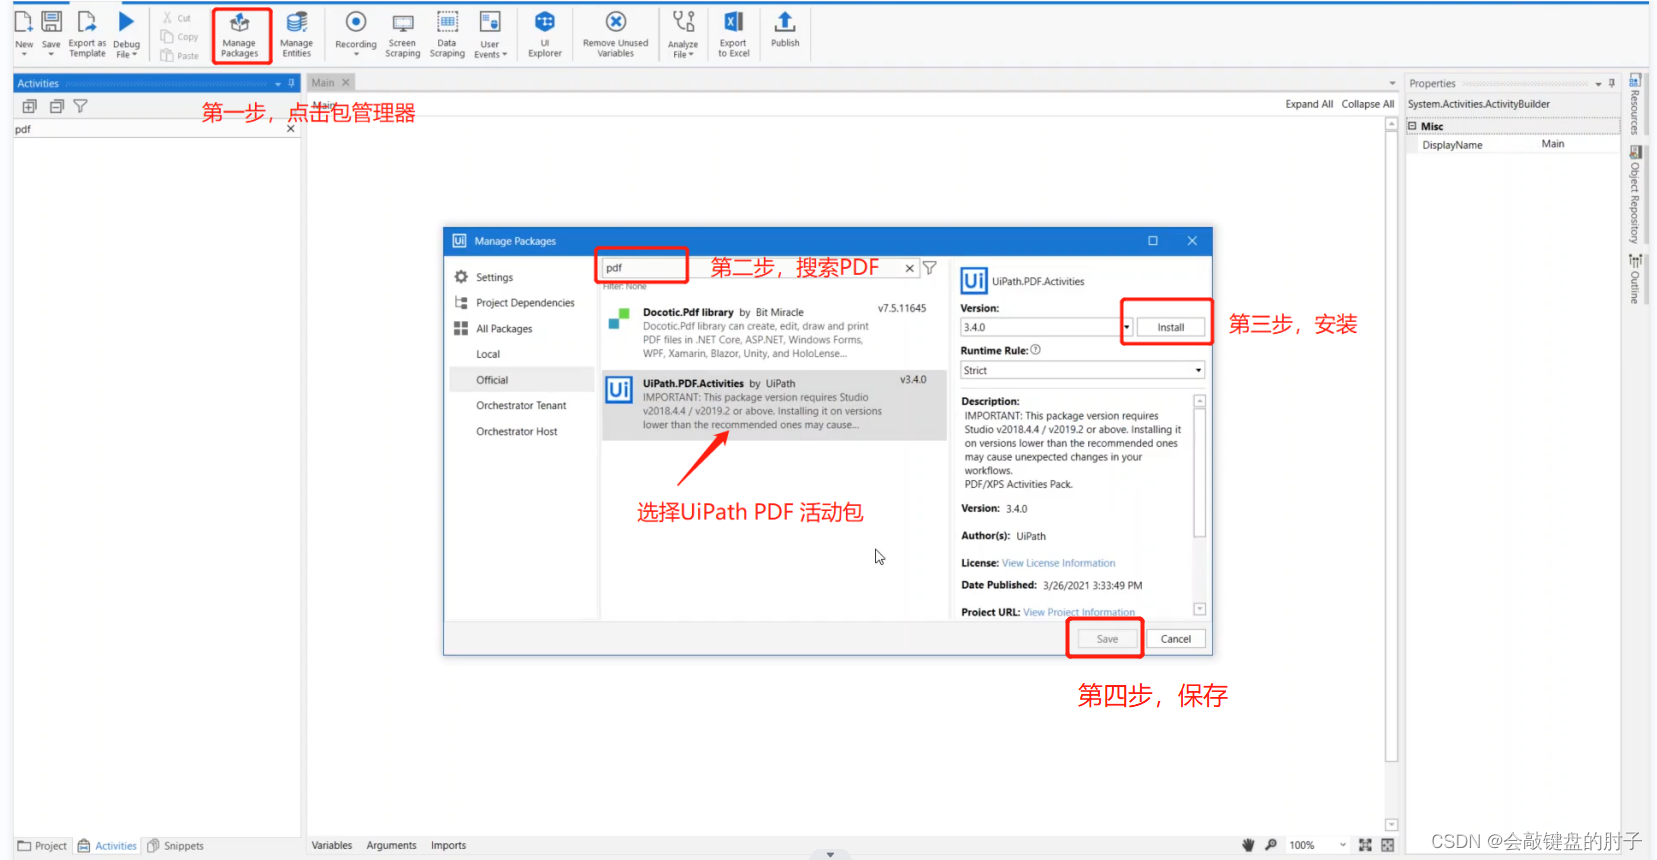Toggle the pan hand tool
The width and height of the screenshot is (1657, 860).
click(1248, 845)
